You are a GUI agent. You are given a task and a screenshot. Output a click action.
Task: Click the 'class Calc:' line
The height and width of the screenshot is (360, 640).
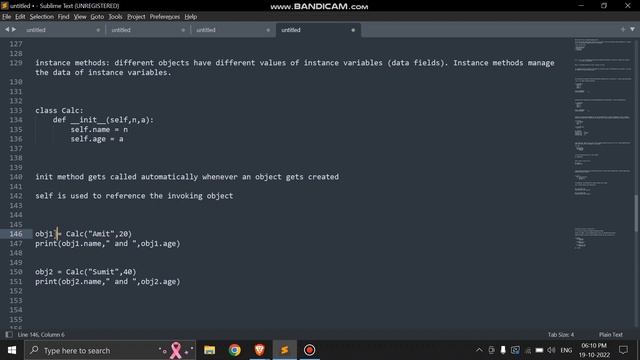(x=59, y=110)
